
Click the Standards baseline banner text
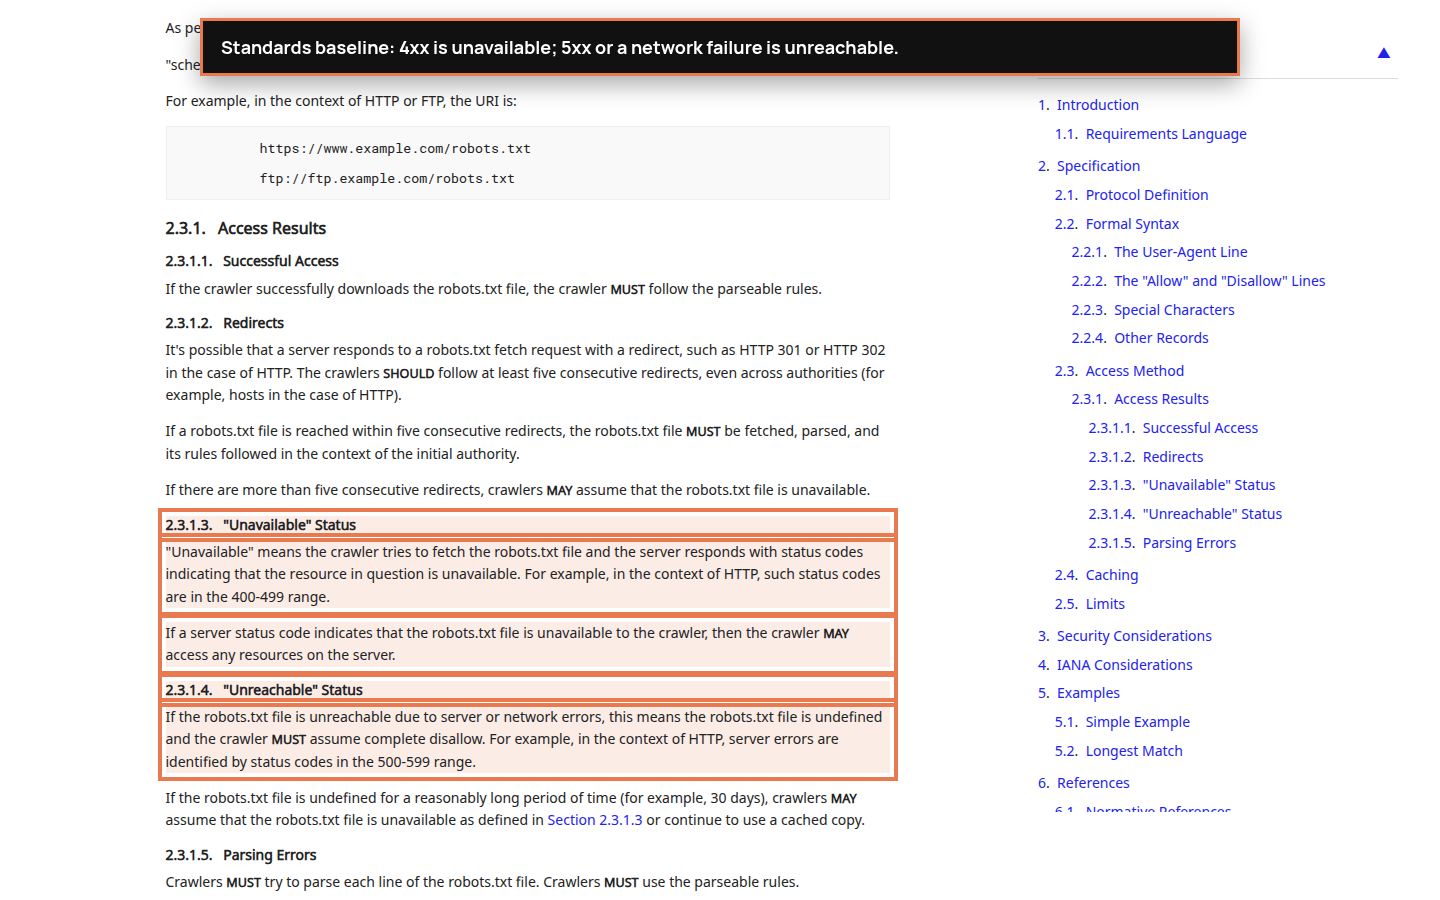pos(560,48)
